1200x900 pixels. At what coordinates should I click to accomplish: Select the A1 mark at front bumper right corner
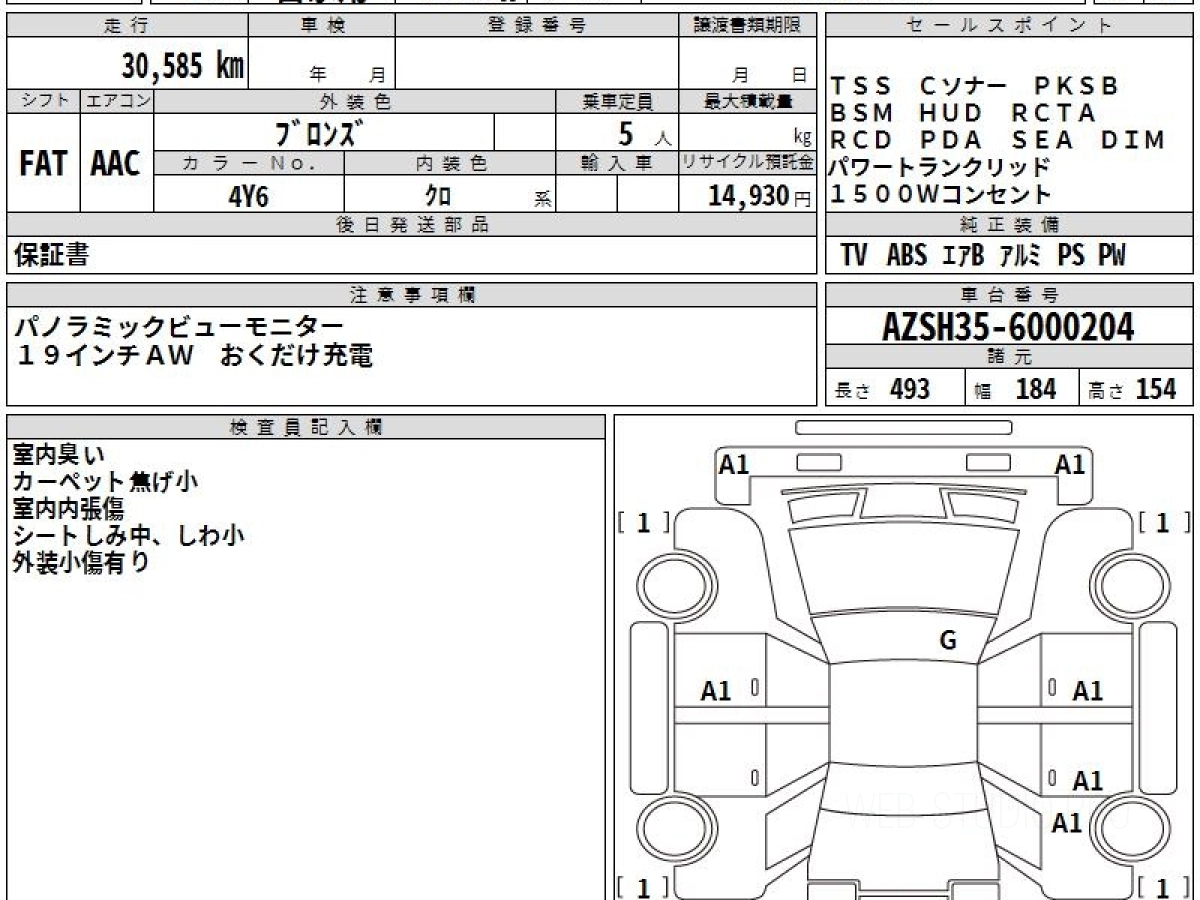click(1070, 464)
